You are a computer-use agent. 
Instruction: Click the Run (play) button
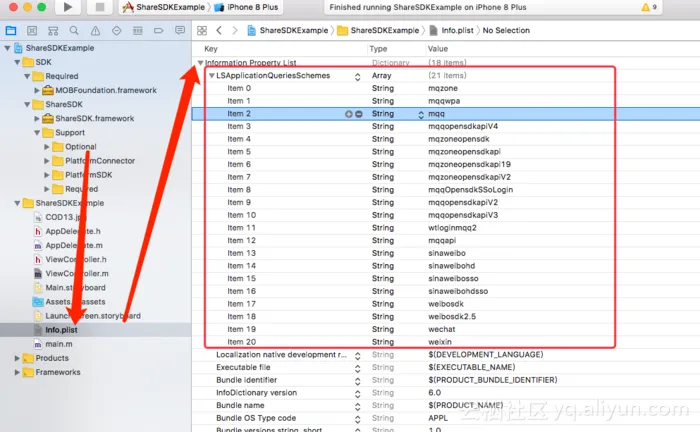click(67, 7)
